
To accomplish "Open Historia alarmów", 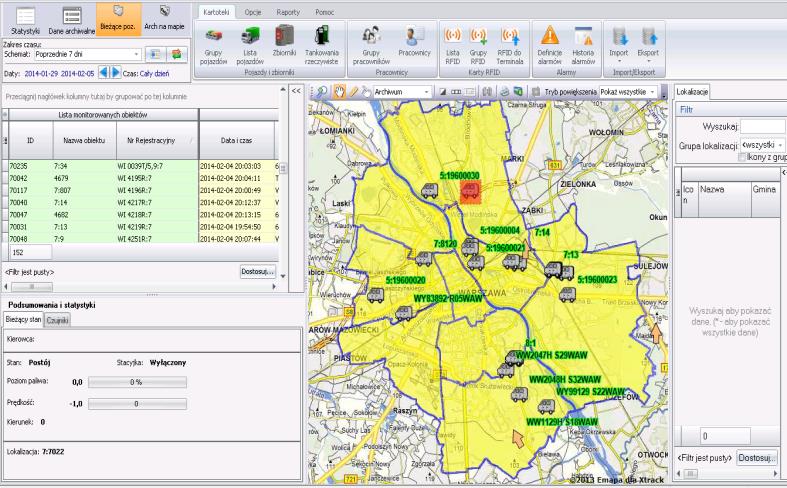I will 583,46.
